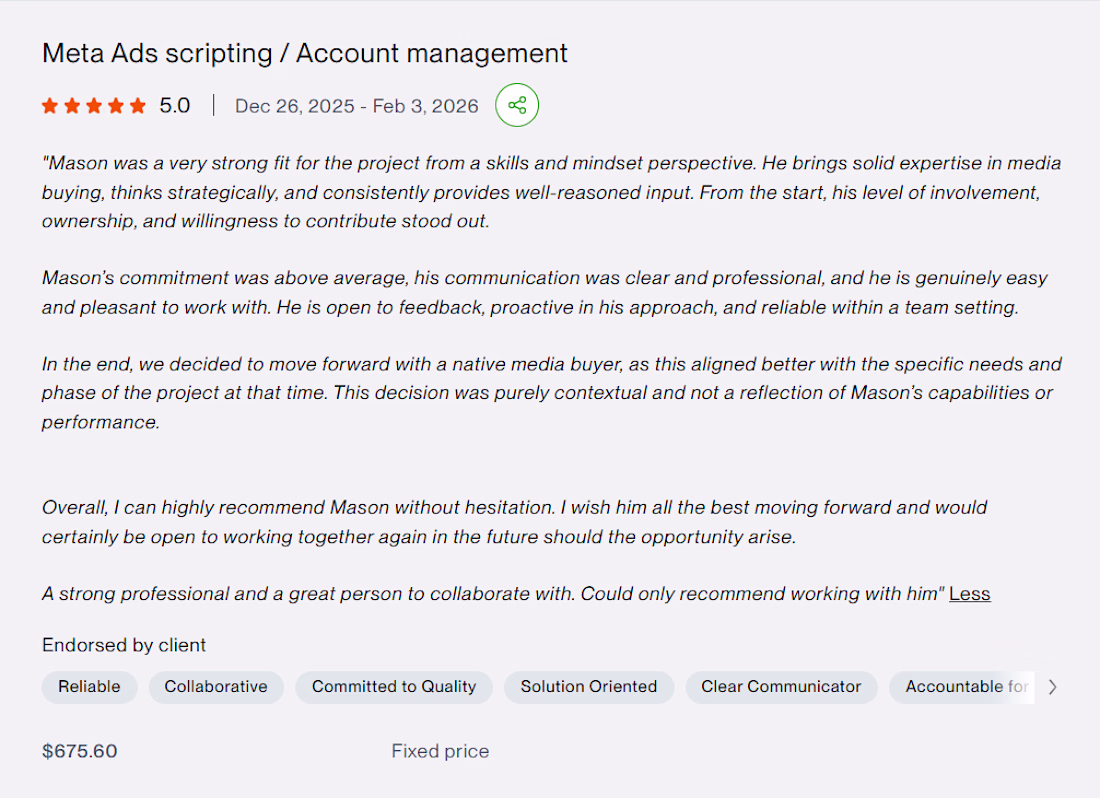Click the green share icon
Screen dimensions: 1100x798
(517, 105)
